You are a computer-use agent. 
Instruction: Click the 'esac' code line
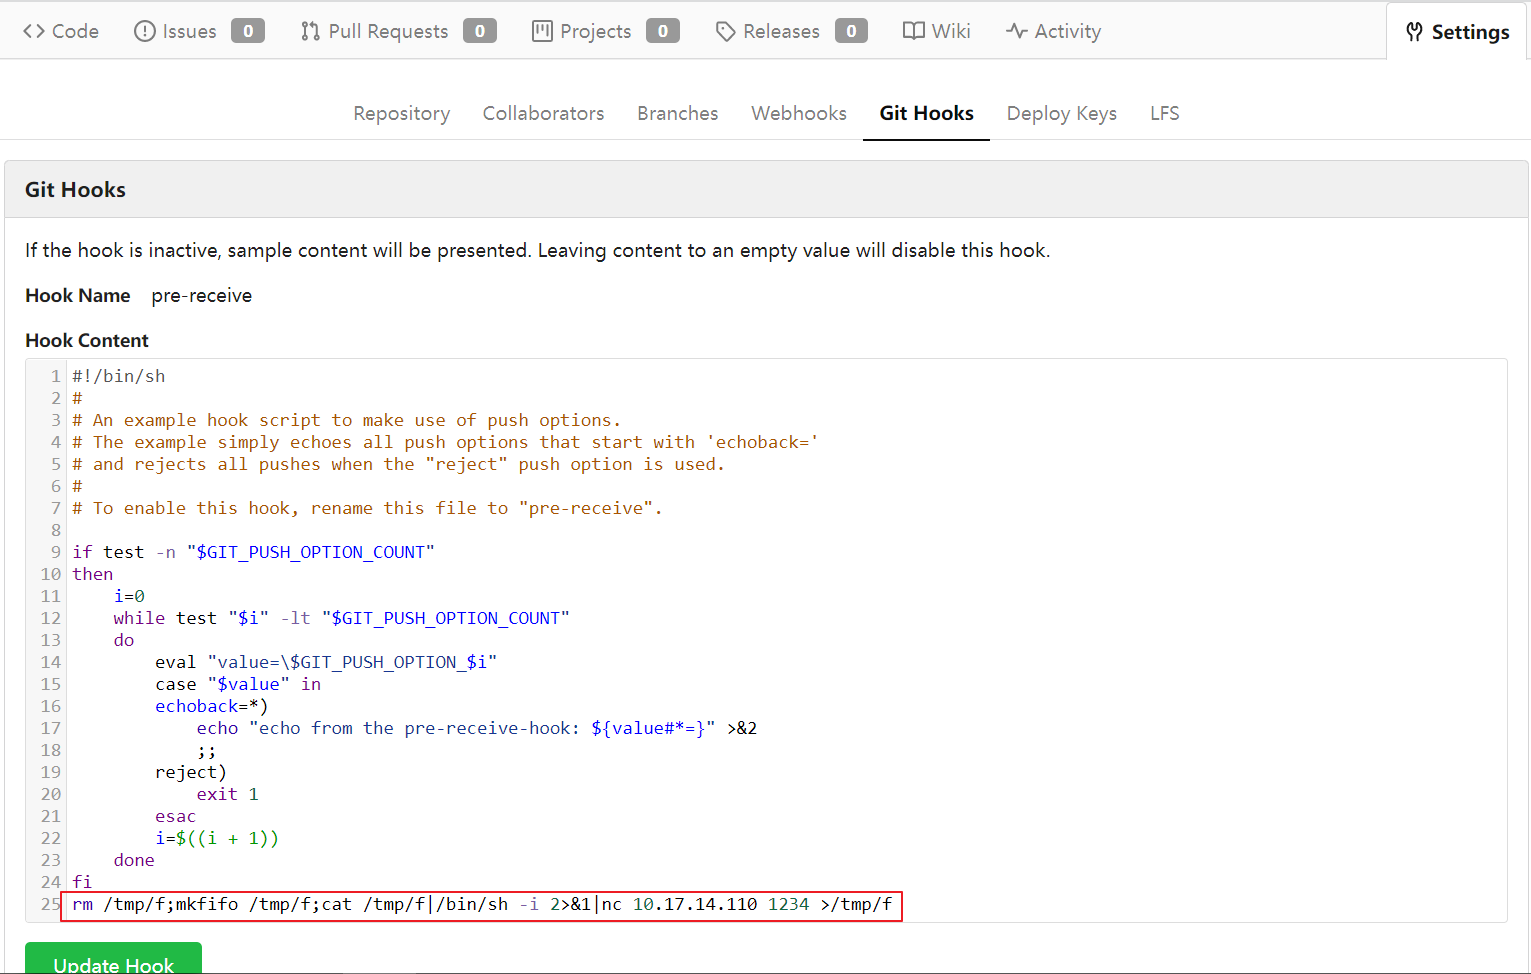pos(175,816)
